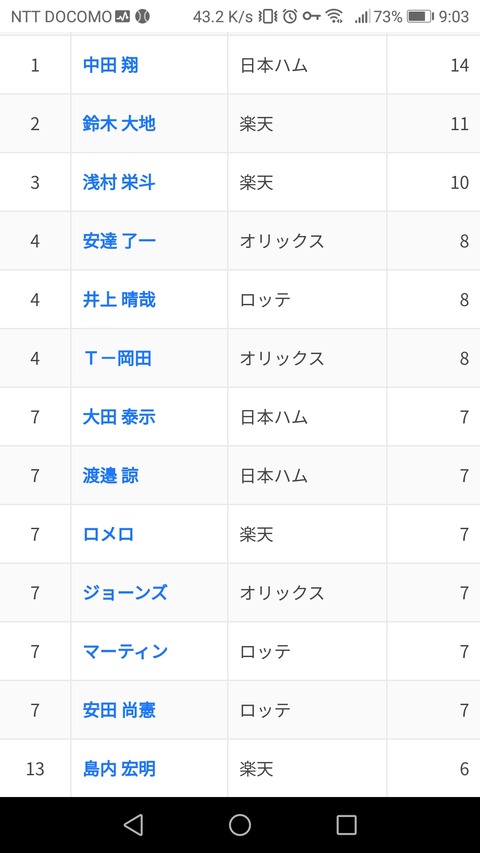The height and width of the screenshot is (853, 480).
Task: Tap the Wi-Fi icon in status bar
Action: point(334,17)
